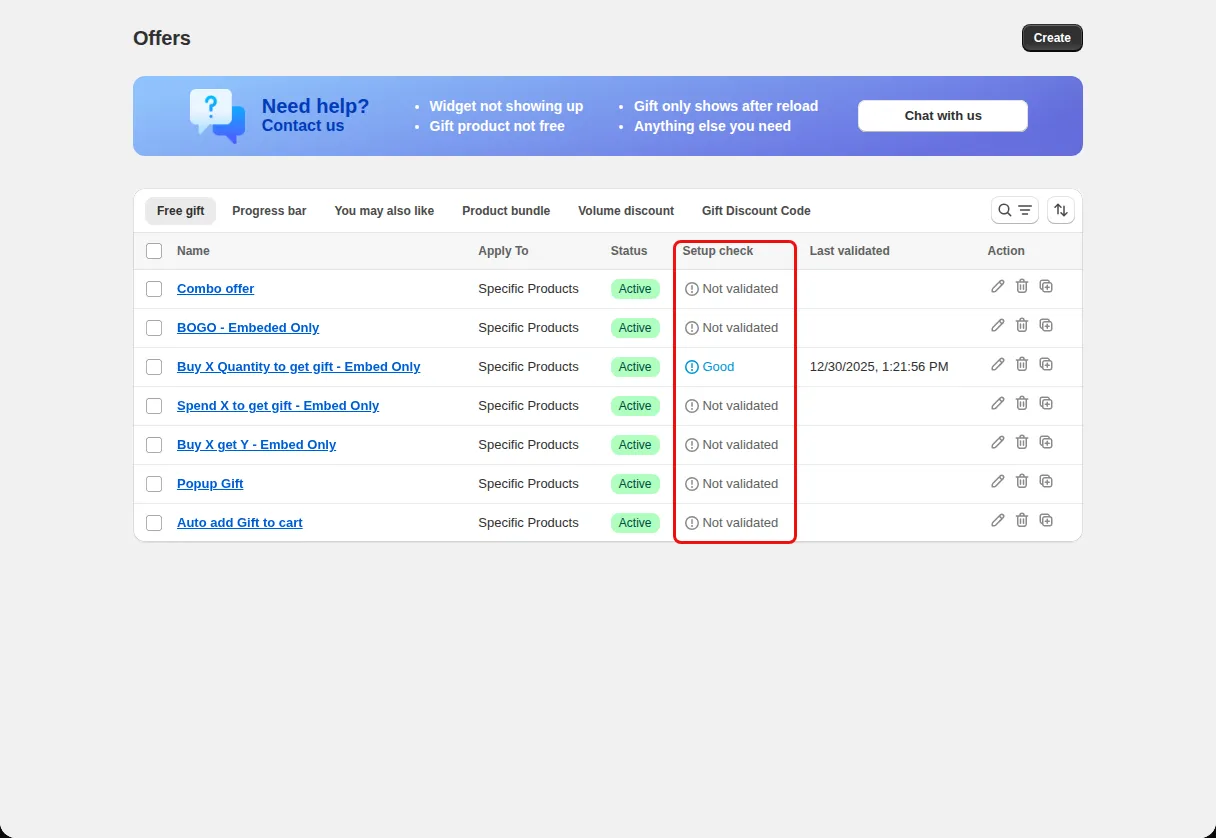
Task: Duplicate Spend X to get gift offer
Action: pos(1046,403)
